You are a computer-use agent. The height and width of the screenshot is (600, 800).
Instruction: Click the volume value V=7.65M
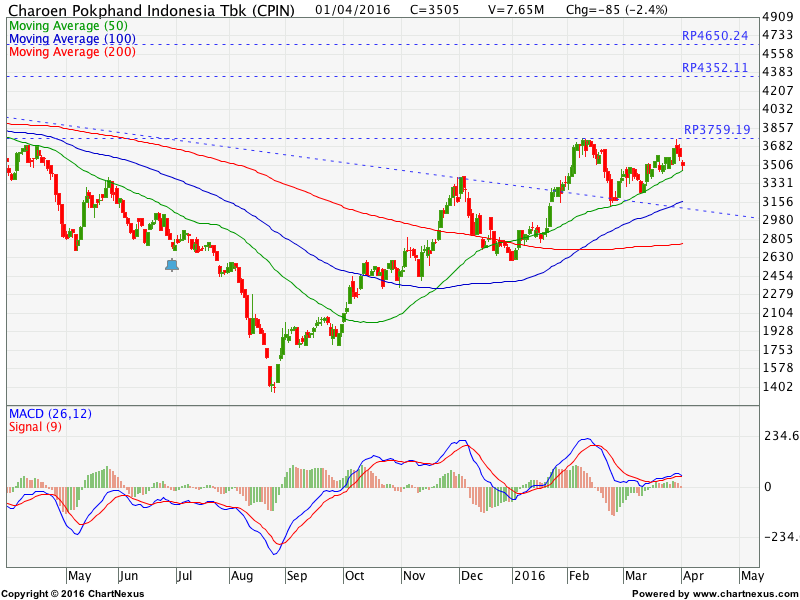click(x=515, y=10)
